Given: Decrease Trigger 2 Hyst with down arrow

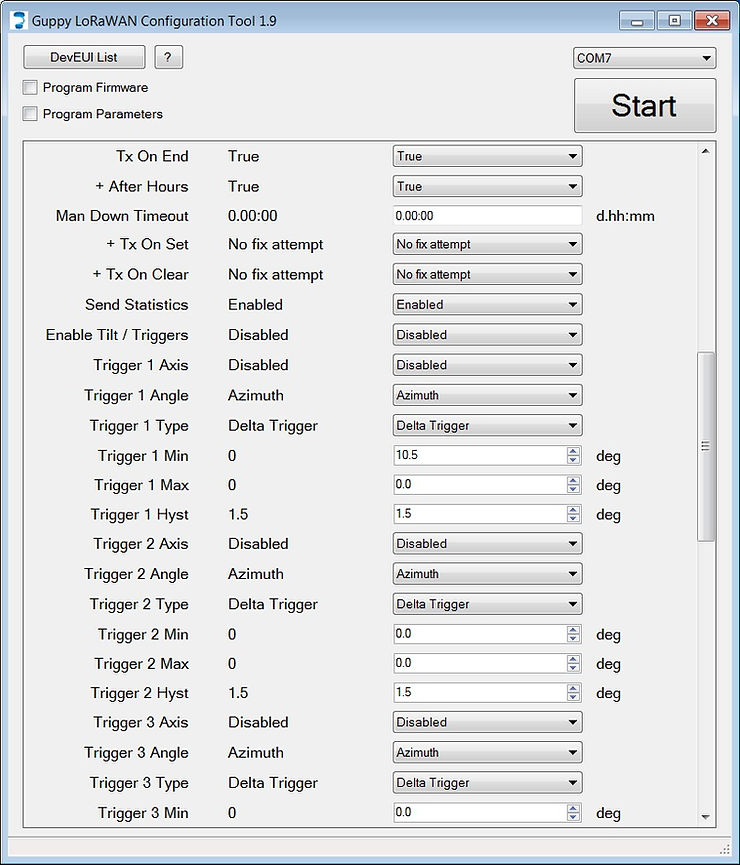Looking at the screenshot, I should (x=573, y=697).
